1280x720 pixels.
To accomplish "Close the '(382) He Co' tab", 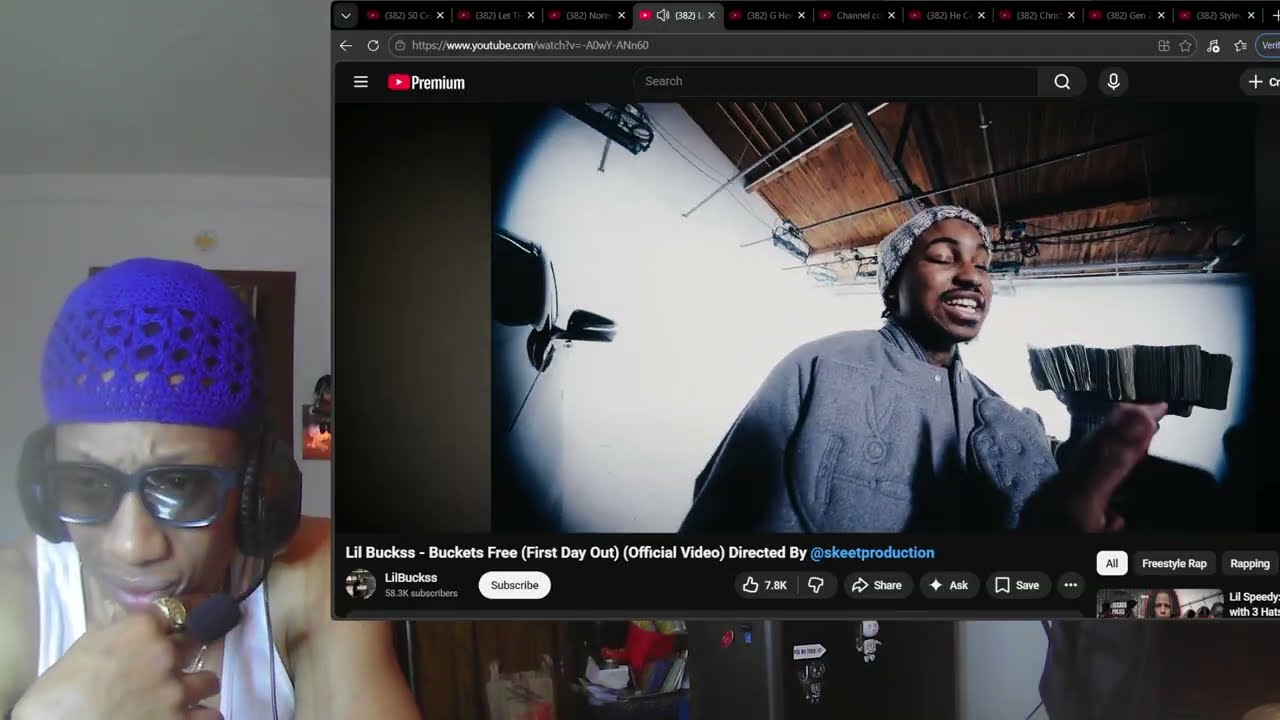I will (981, 15).
